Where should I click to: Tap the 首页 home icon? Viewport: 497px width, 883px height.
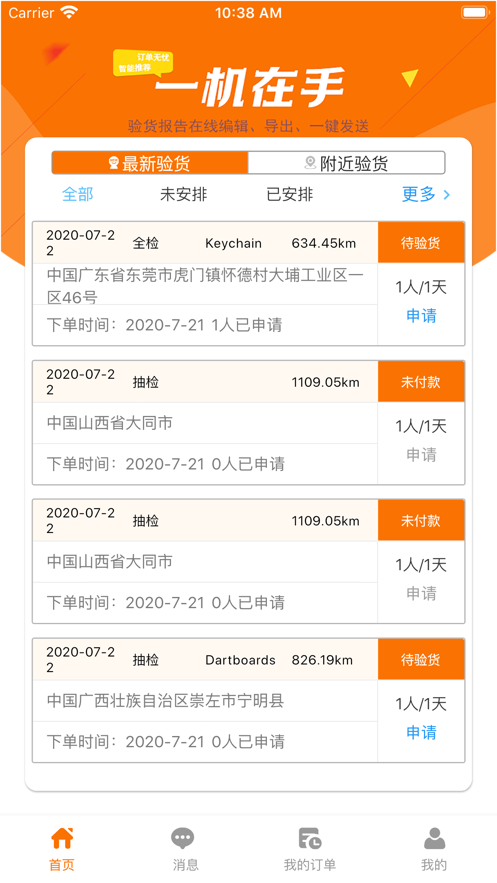[x=62, y=839]
